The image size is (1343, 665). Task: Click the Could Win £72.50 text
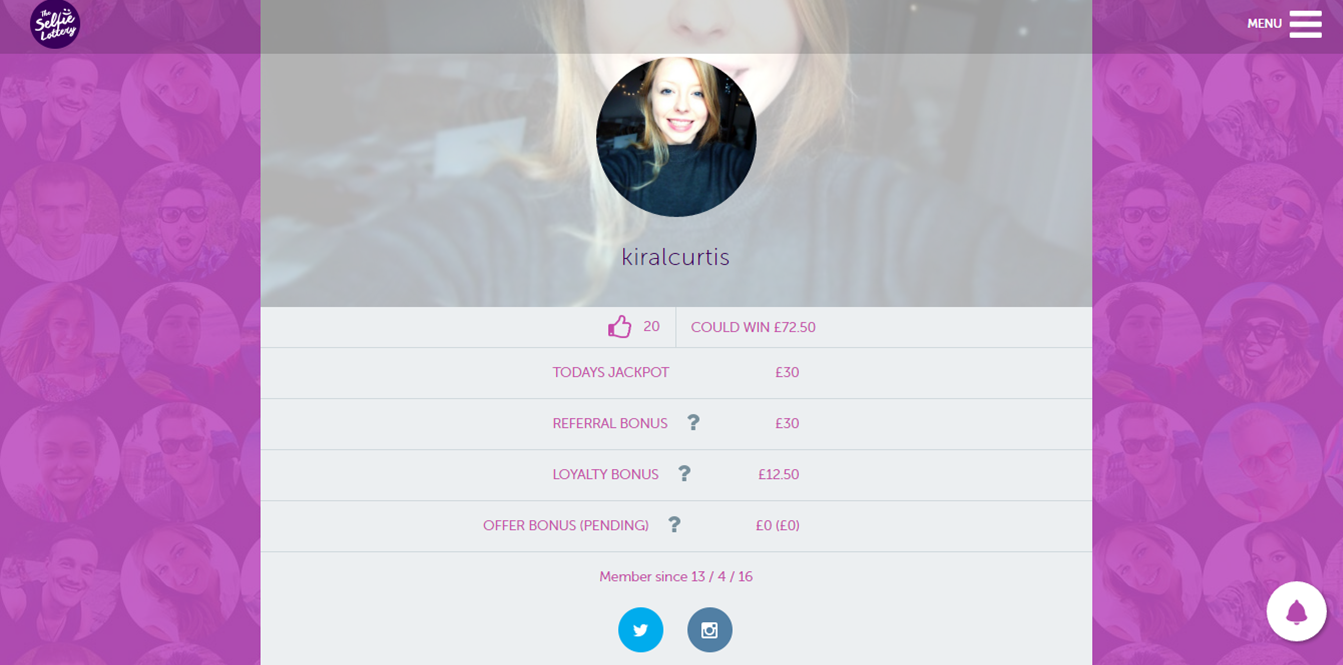point(753,328)
